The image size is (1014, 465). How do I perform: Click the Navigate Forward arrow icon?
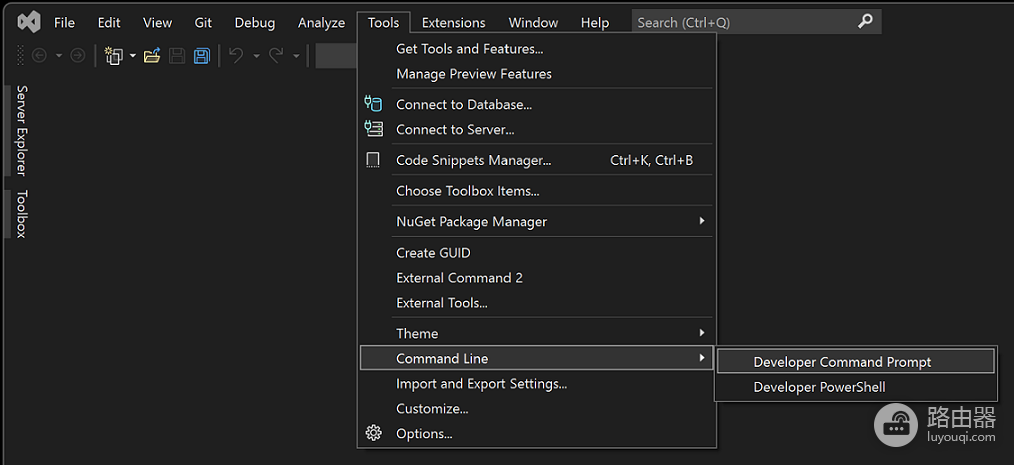coord(78,56)
